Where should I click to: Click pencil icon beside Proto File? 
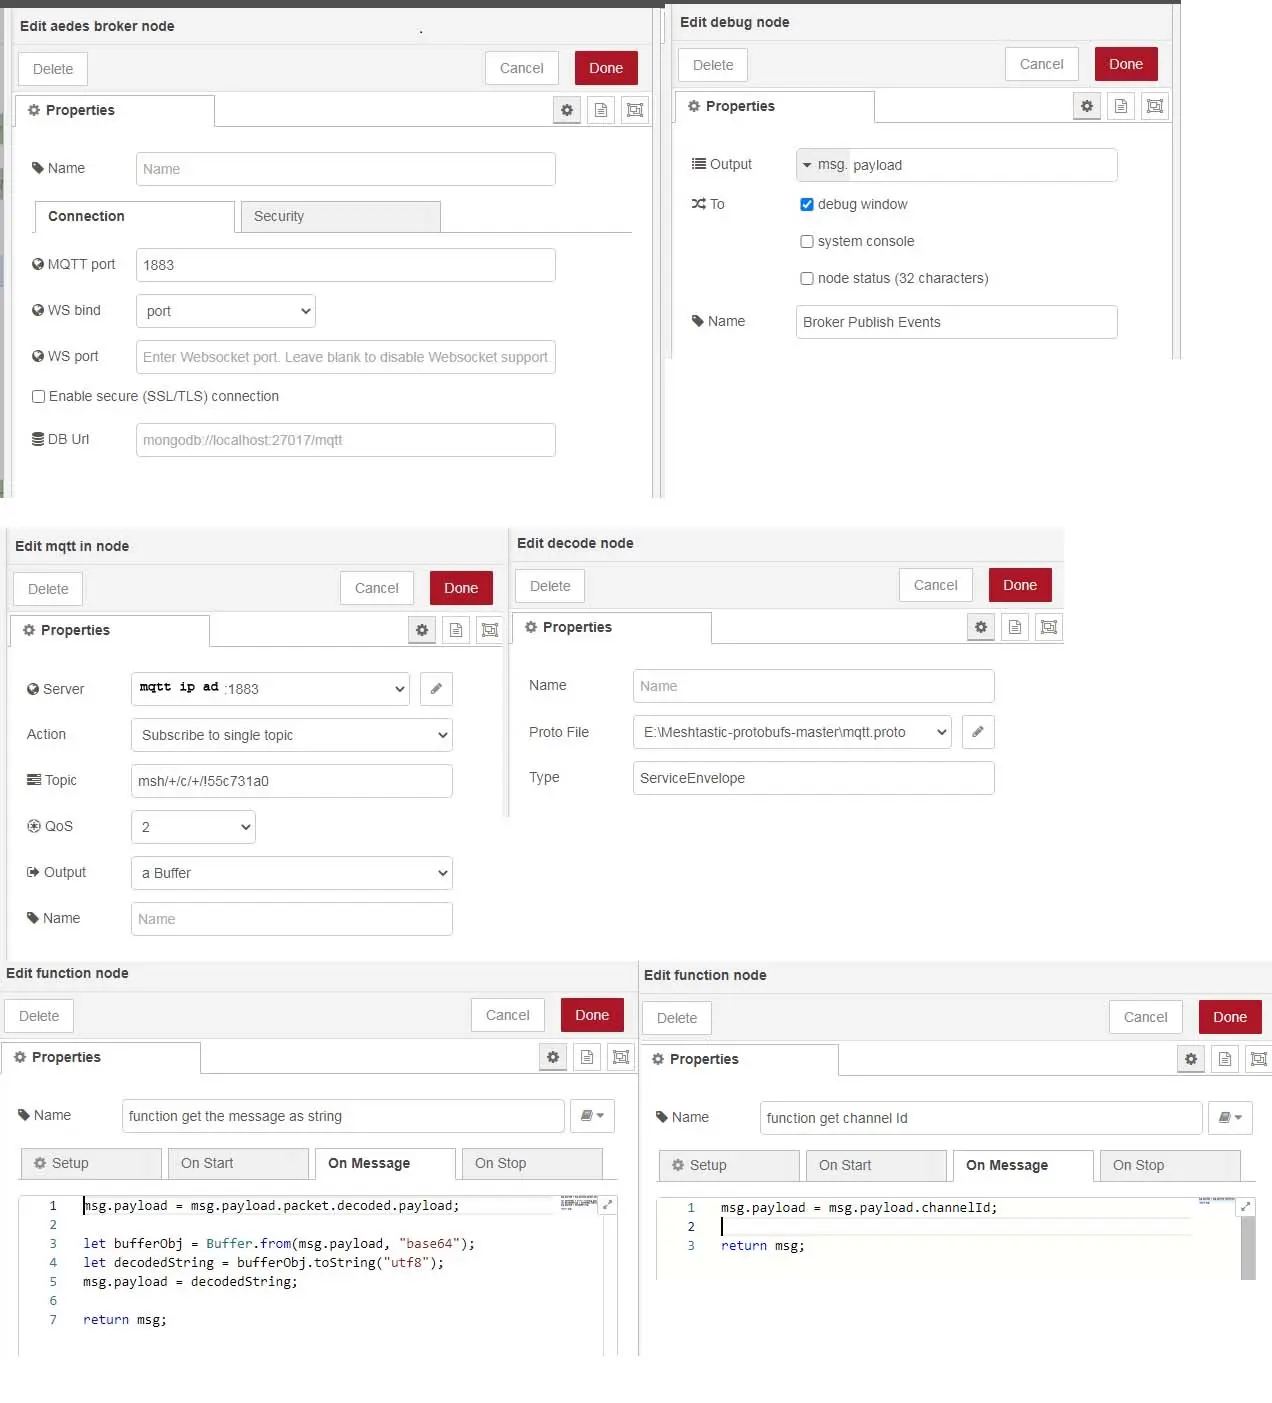(978, 732)
